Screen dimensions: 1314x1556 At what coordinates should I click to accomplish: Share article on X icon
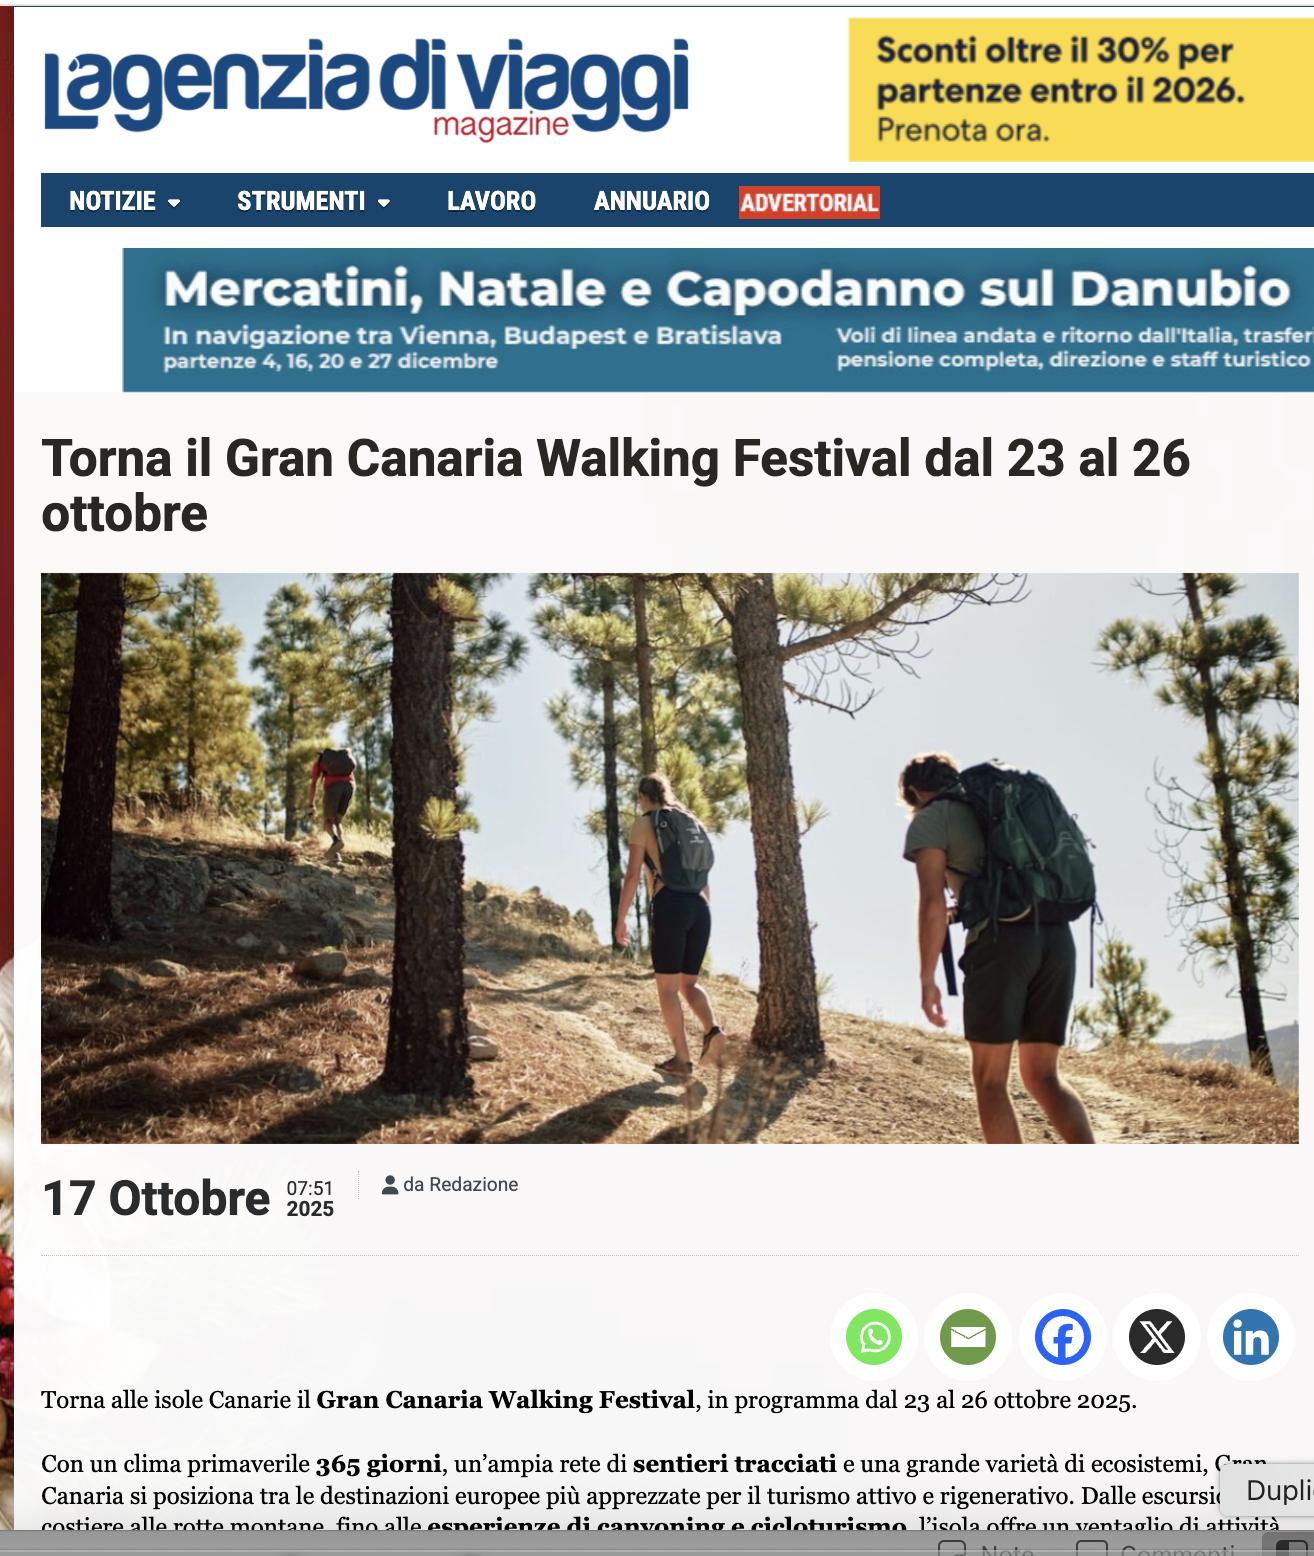pos(1157,1337)
